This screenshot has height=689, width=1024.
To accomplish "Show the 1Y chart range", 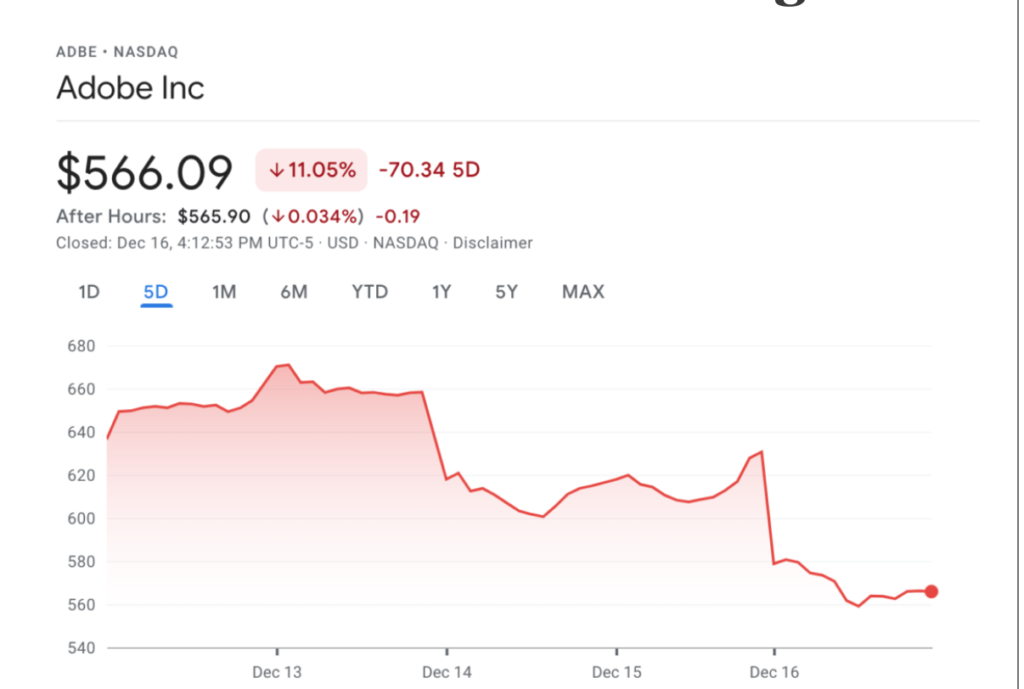I will [x=442, y=292].
